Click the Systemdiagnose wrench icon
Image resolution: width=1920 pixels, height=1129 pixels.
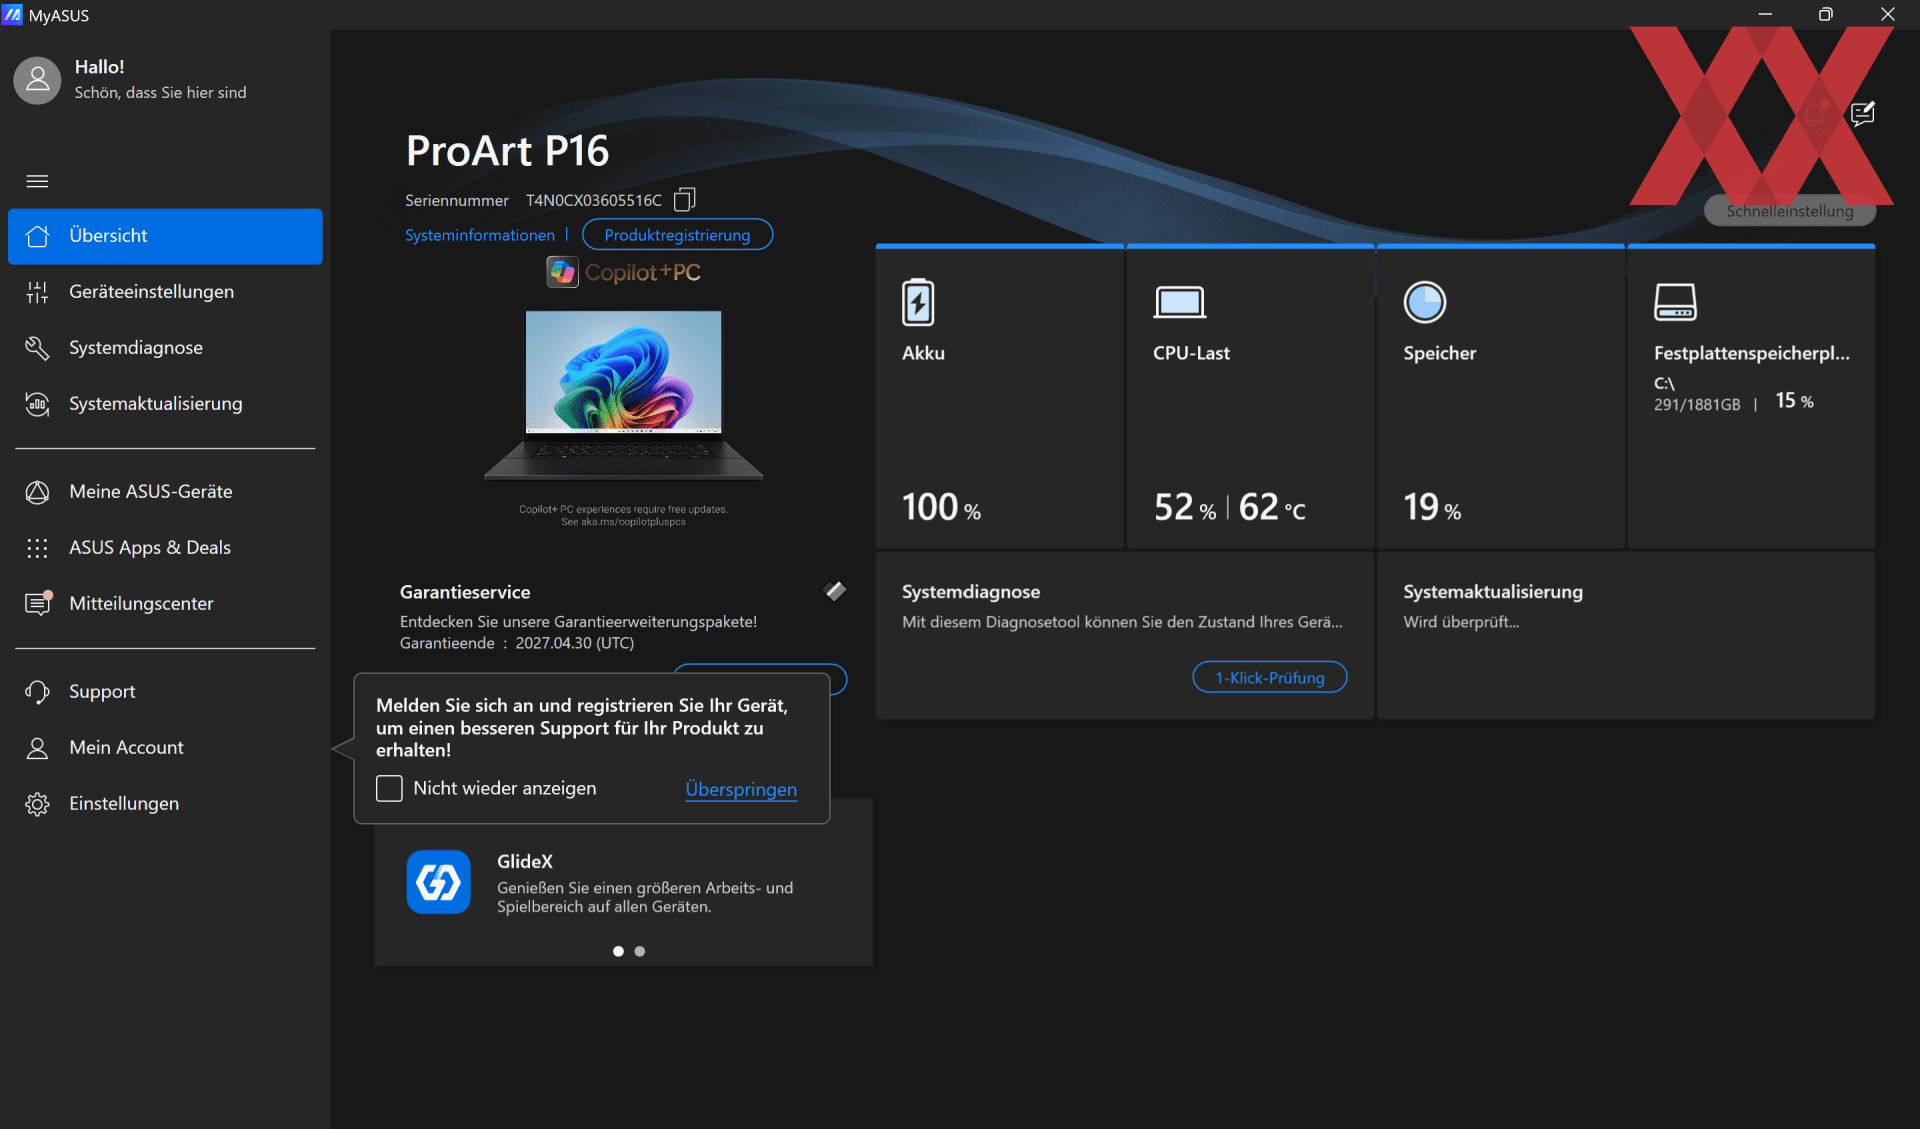(x=37, y=348)
